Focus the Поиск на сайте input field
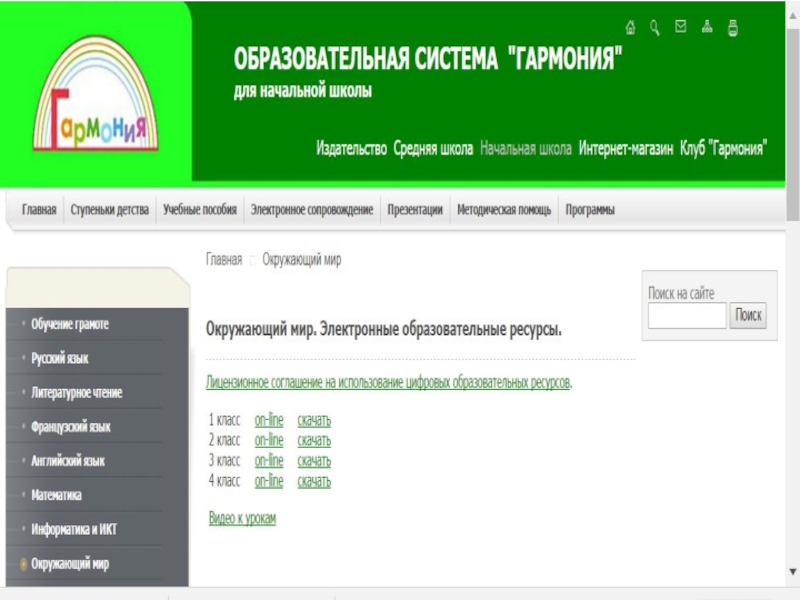 click(687, 315)
